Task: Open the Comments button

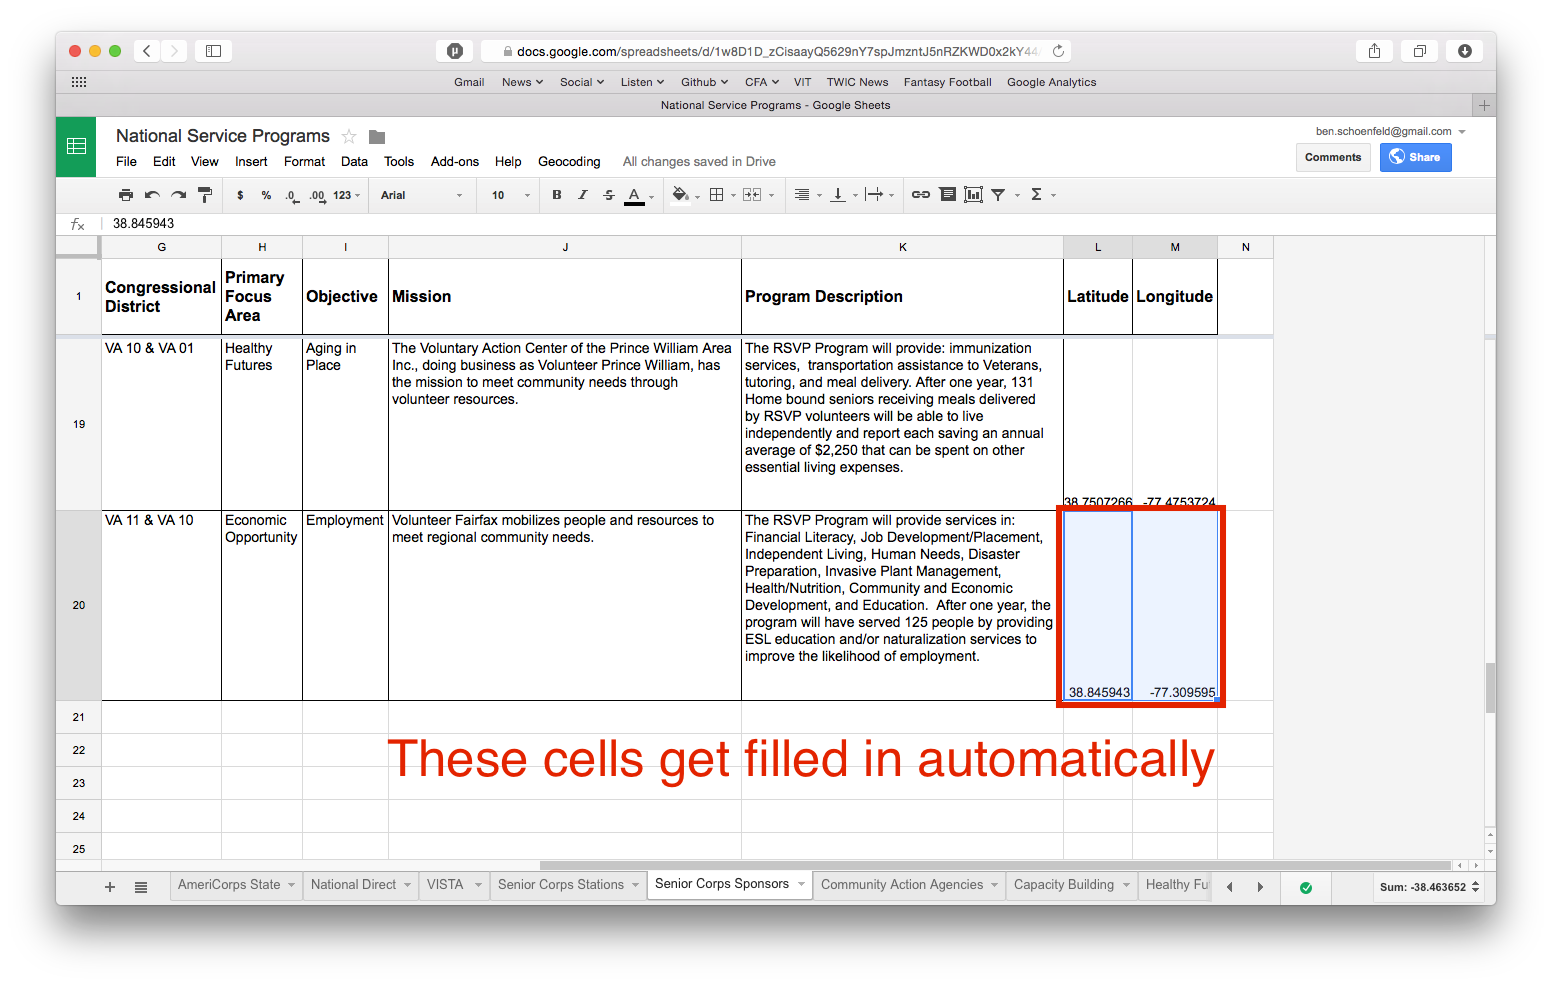Action: point(1333,157)
